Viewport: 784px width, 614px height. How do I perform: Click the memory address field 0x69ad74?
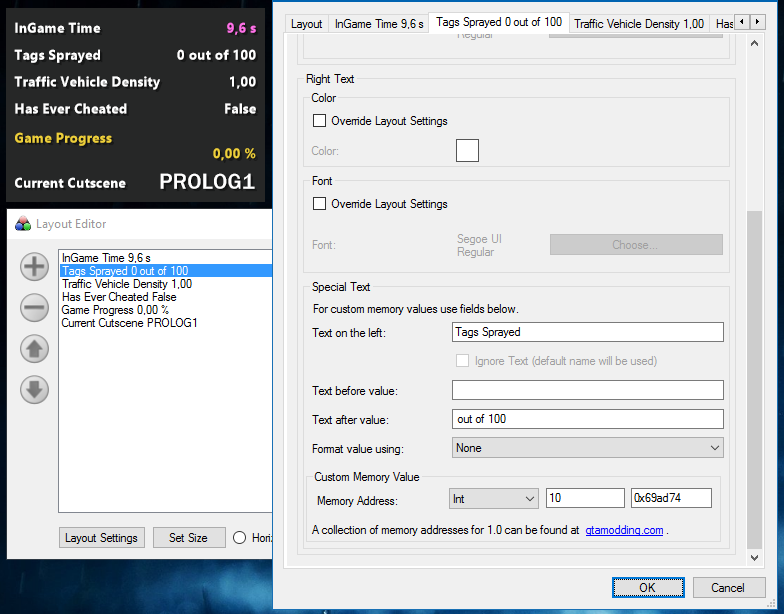tap(671, 498)
